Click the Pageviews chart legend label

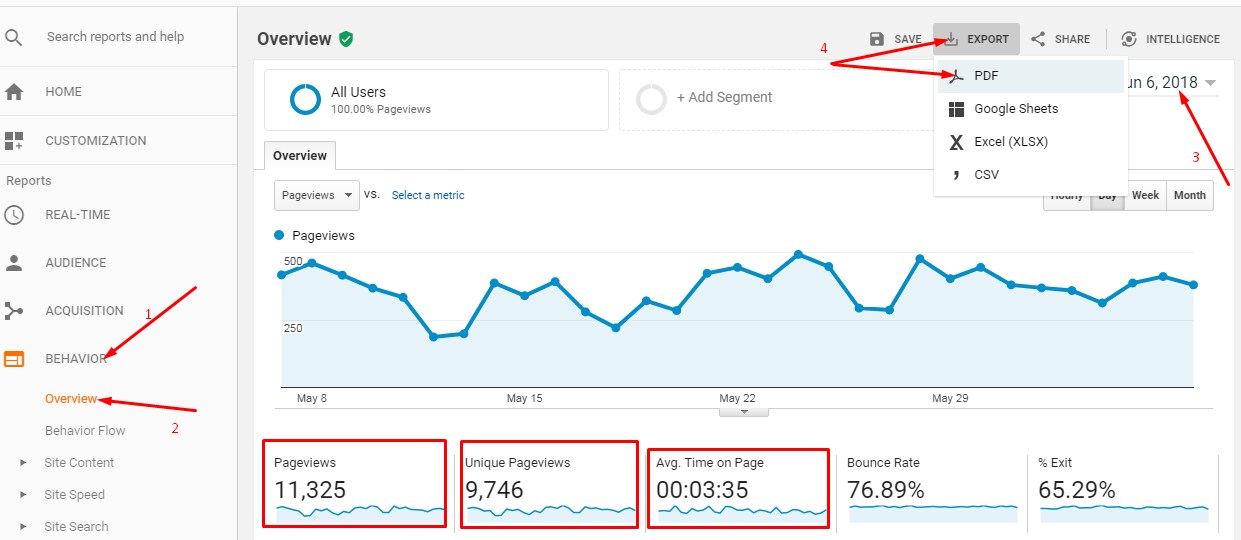323,236
